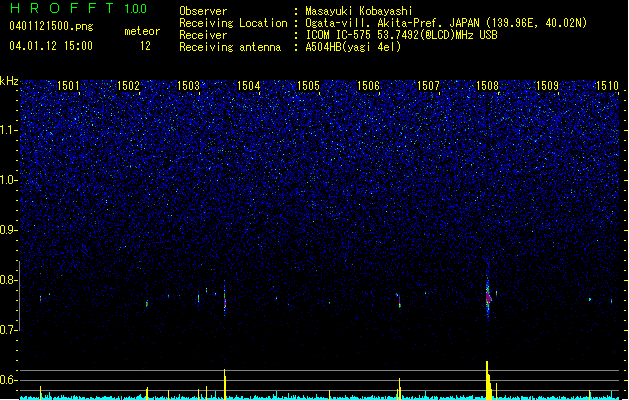
Task: Click the yellow power spike after 1506
Action: pos(400,388)
